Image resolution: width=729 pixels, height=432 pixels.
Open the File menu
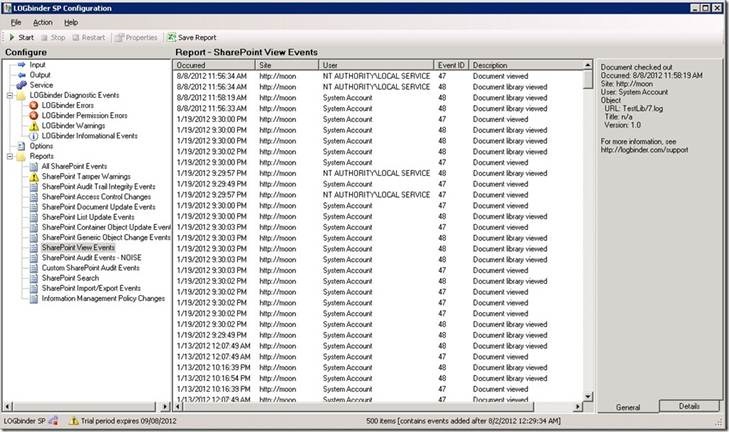[x=16, y=22]
